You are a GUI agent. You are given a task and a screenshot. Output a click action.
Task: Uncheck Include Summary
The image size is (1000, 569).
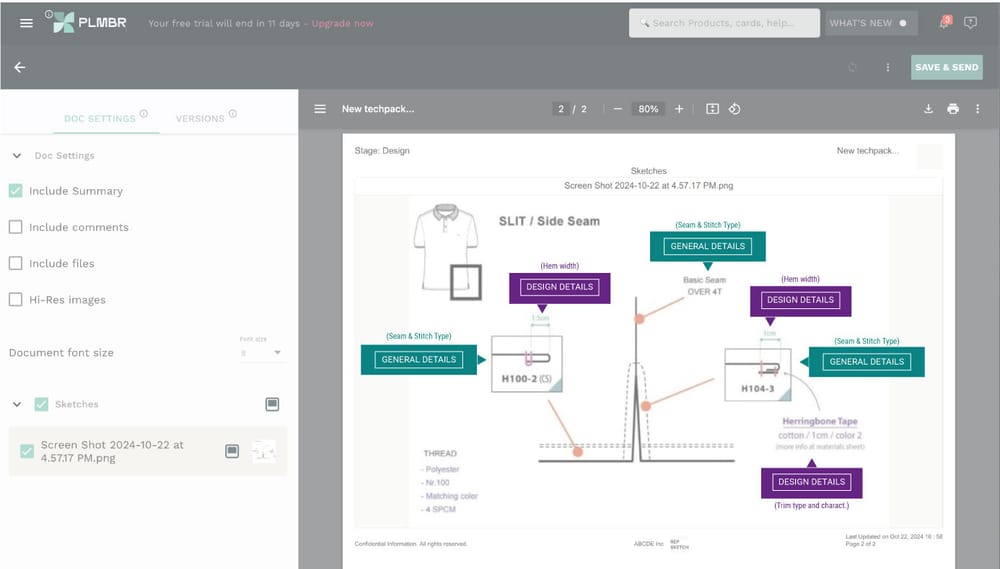15,191
